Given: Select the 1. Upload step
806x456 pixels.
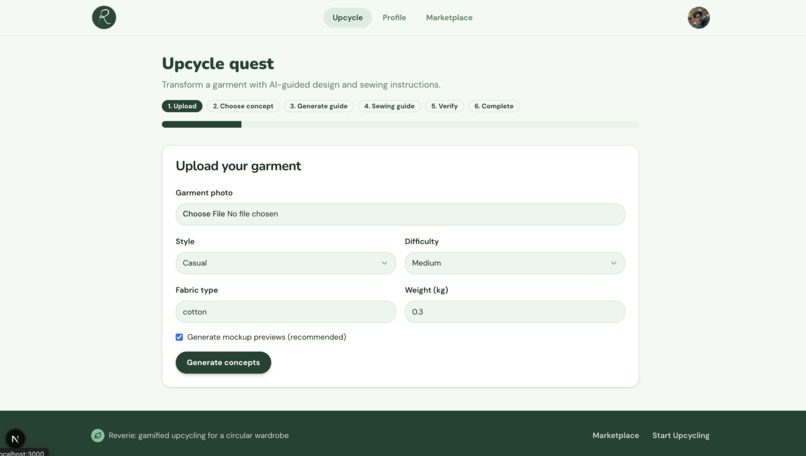Looking at the screenshot, I should click(182, 106).
